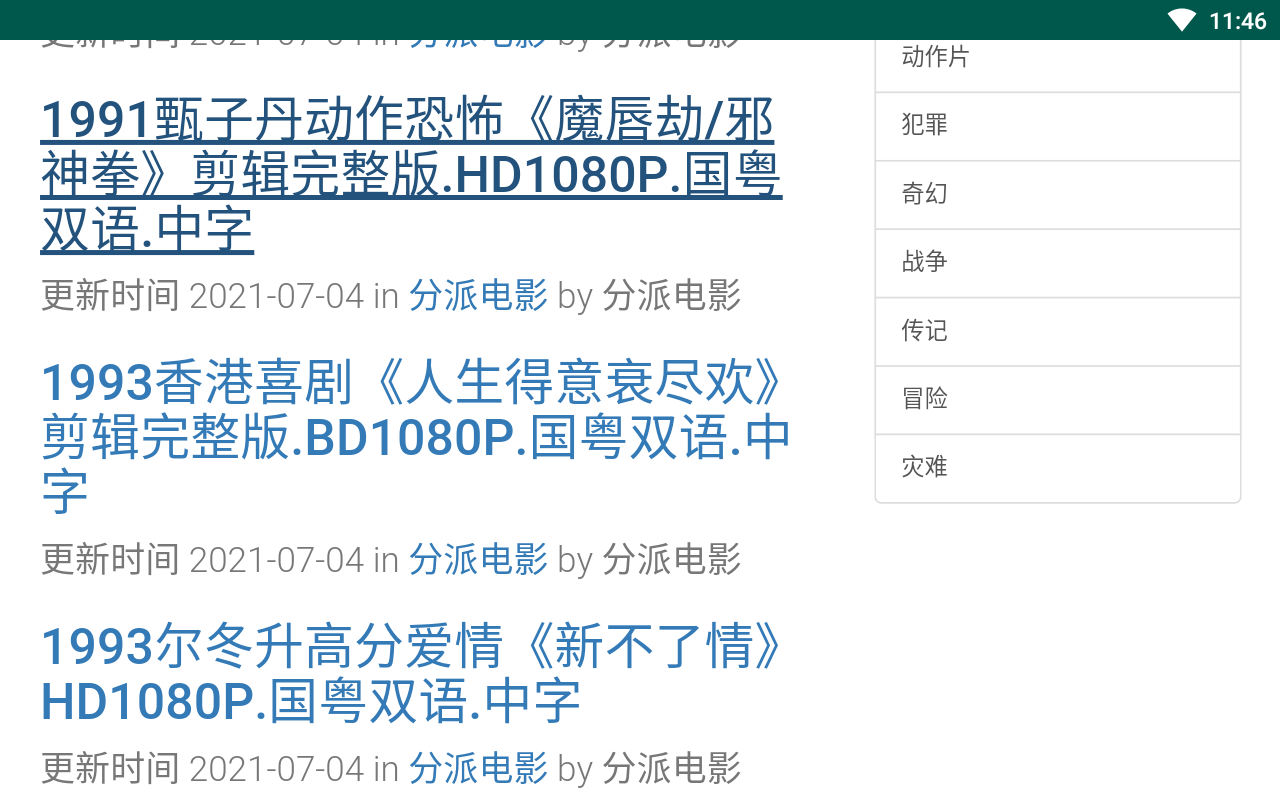Choose the 冒险 genre in sidebar
The width and height of the screenshot is (1280, 800).
[x=1058, y=399]
